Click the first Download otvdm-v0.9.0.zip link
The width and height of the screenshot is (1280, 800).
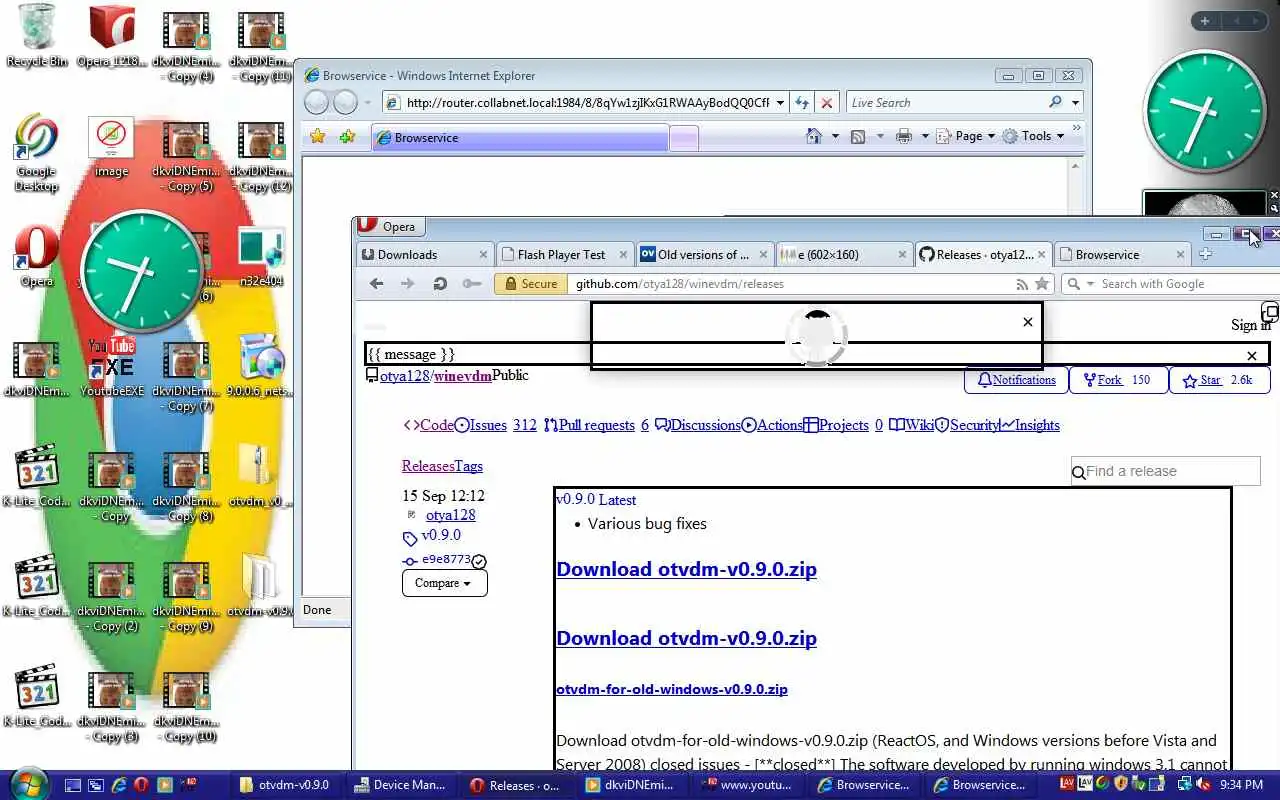686,569
